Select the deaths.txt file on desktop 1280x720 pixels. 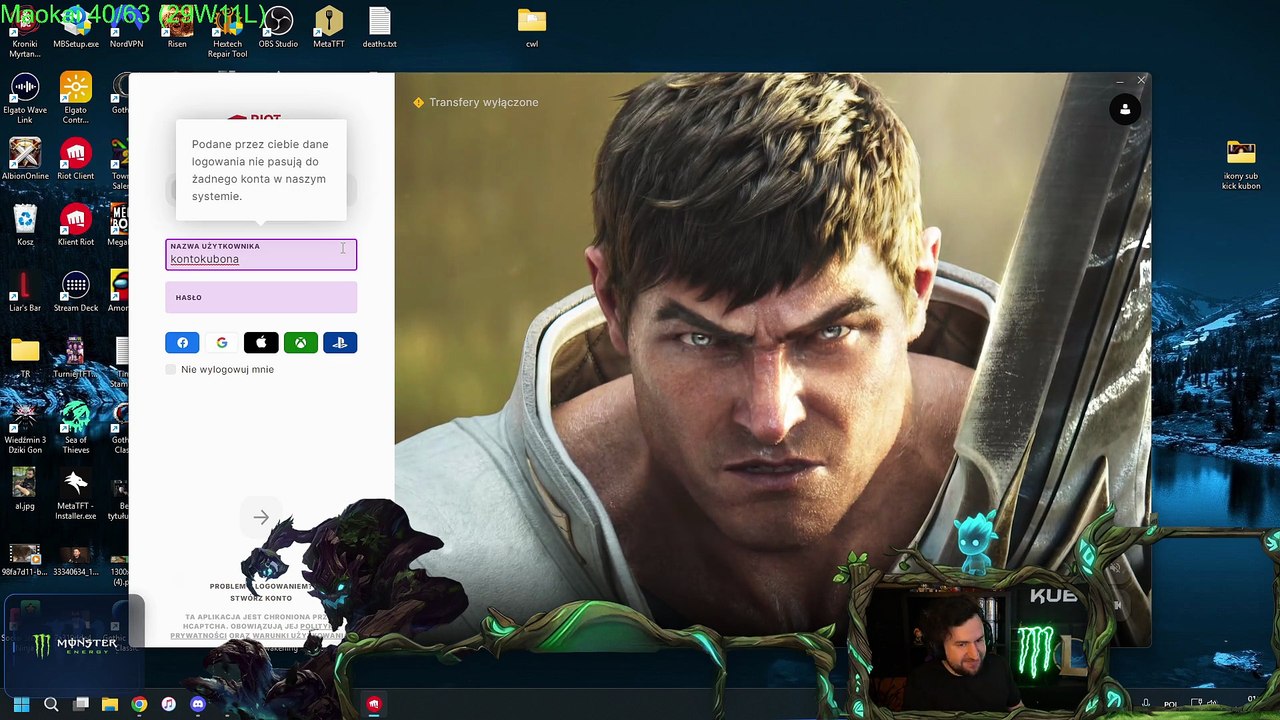(379, 27)
